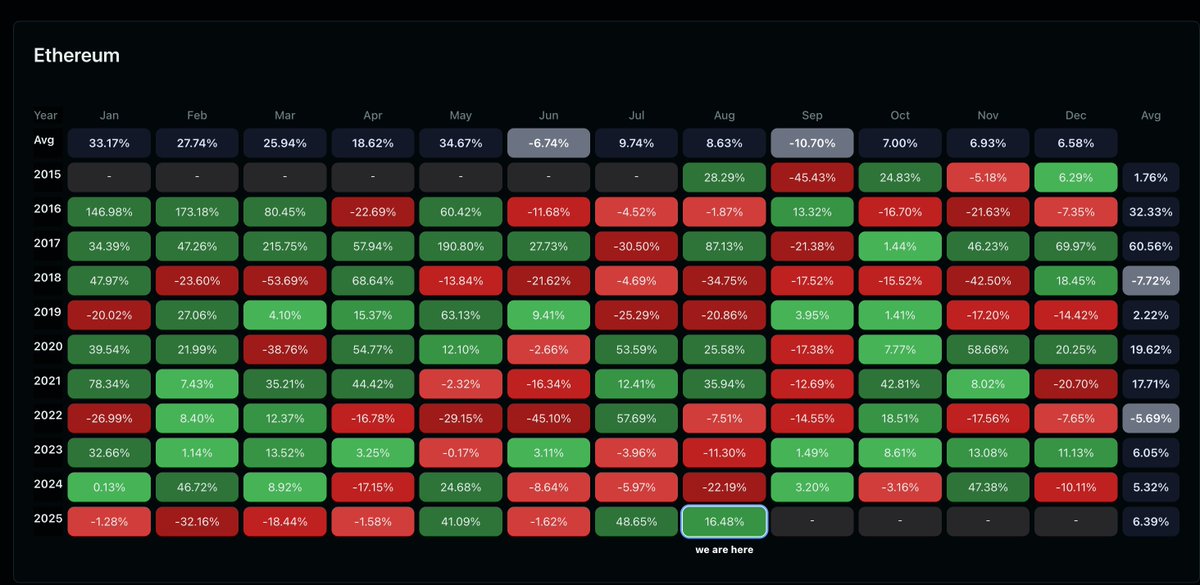Click the 'we are here' caption
Viewport: 1200px width, 585px height.
pyautogui.click(x=725, y=550)
